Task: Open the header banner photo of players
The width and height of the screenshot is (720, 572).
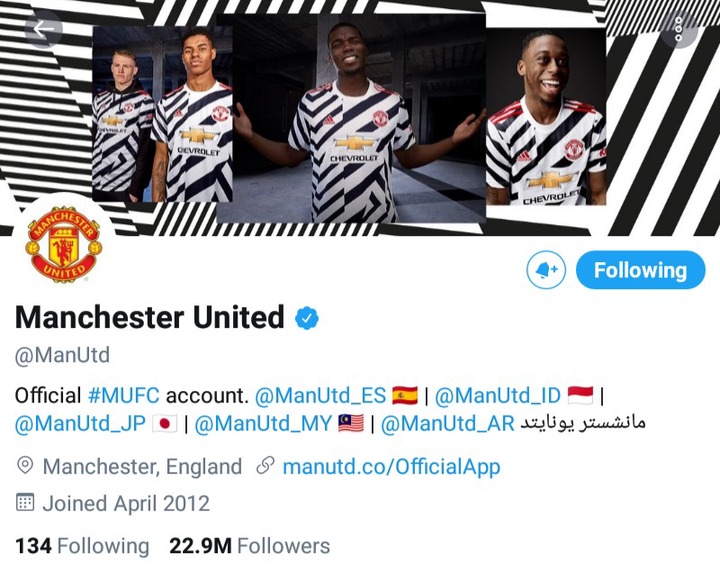Action: (360, 118)
